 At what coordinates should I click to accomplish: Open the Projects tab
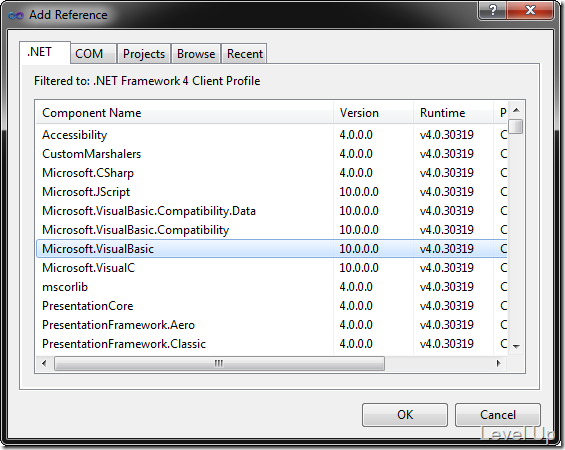(x=144, y=54)
